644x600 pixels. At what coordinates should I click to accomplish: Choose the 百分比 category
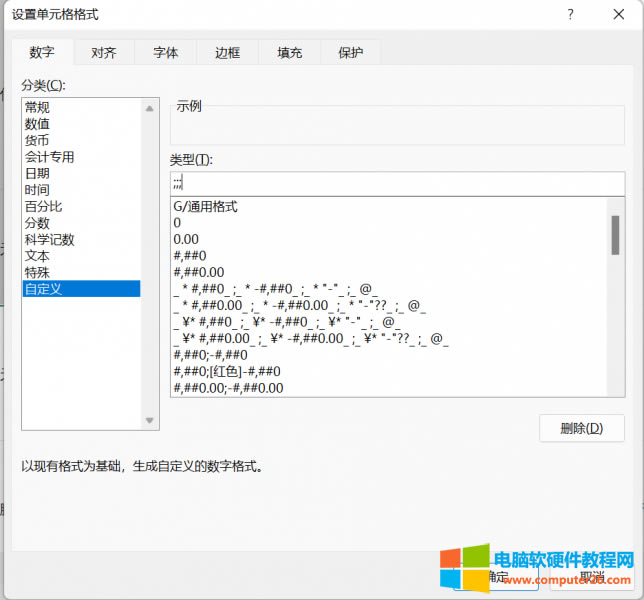point(43,206)
